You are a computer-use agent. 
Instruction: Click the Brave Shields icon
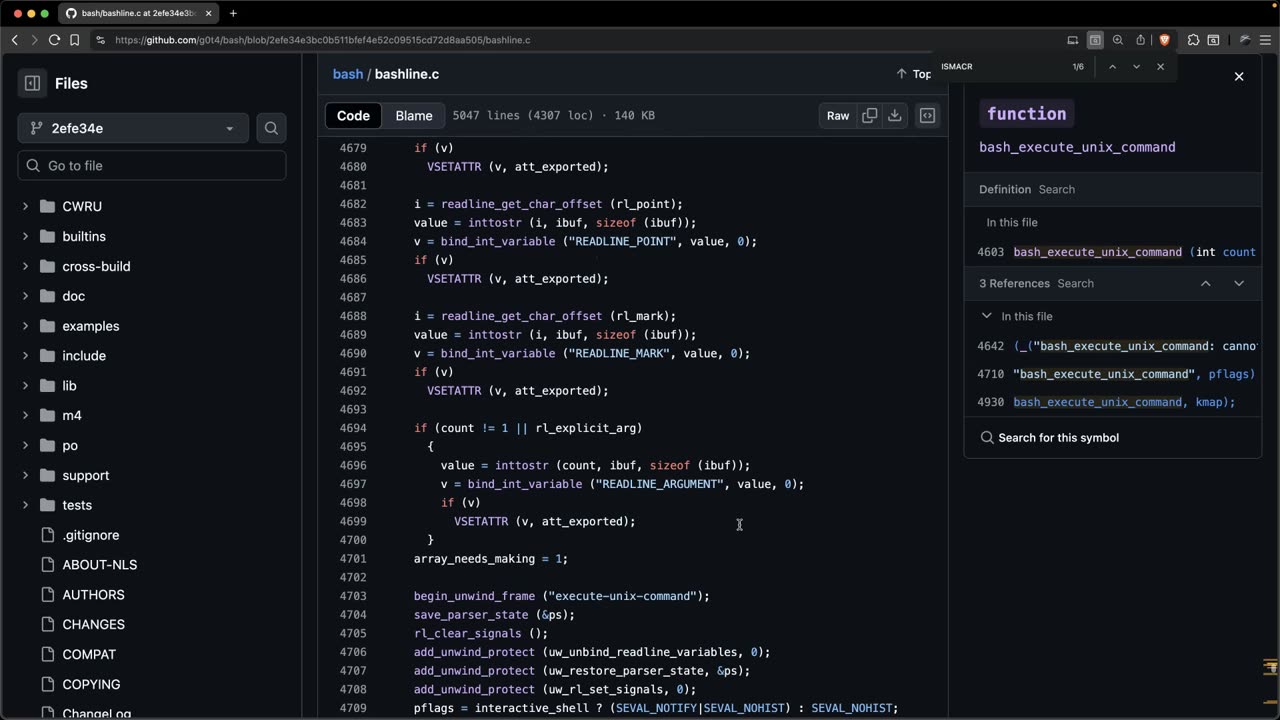(1164, 40)
